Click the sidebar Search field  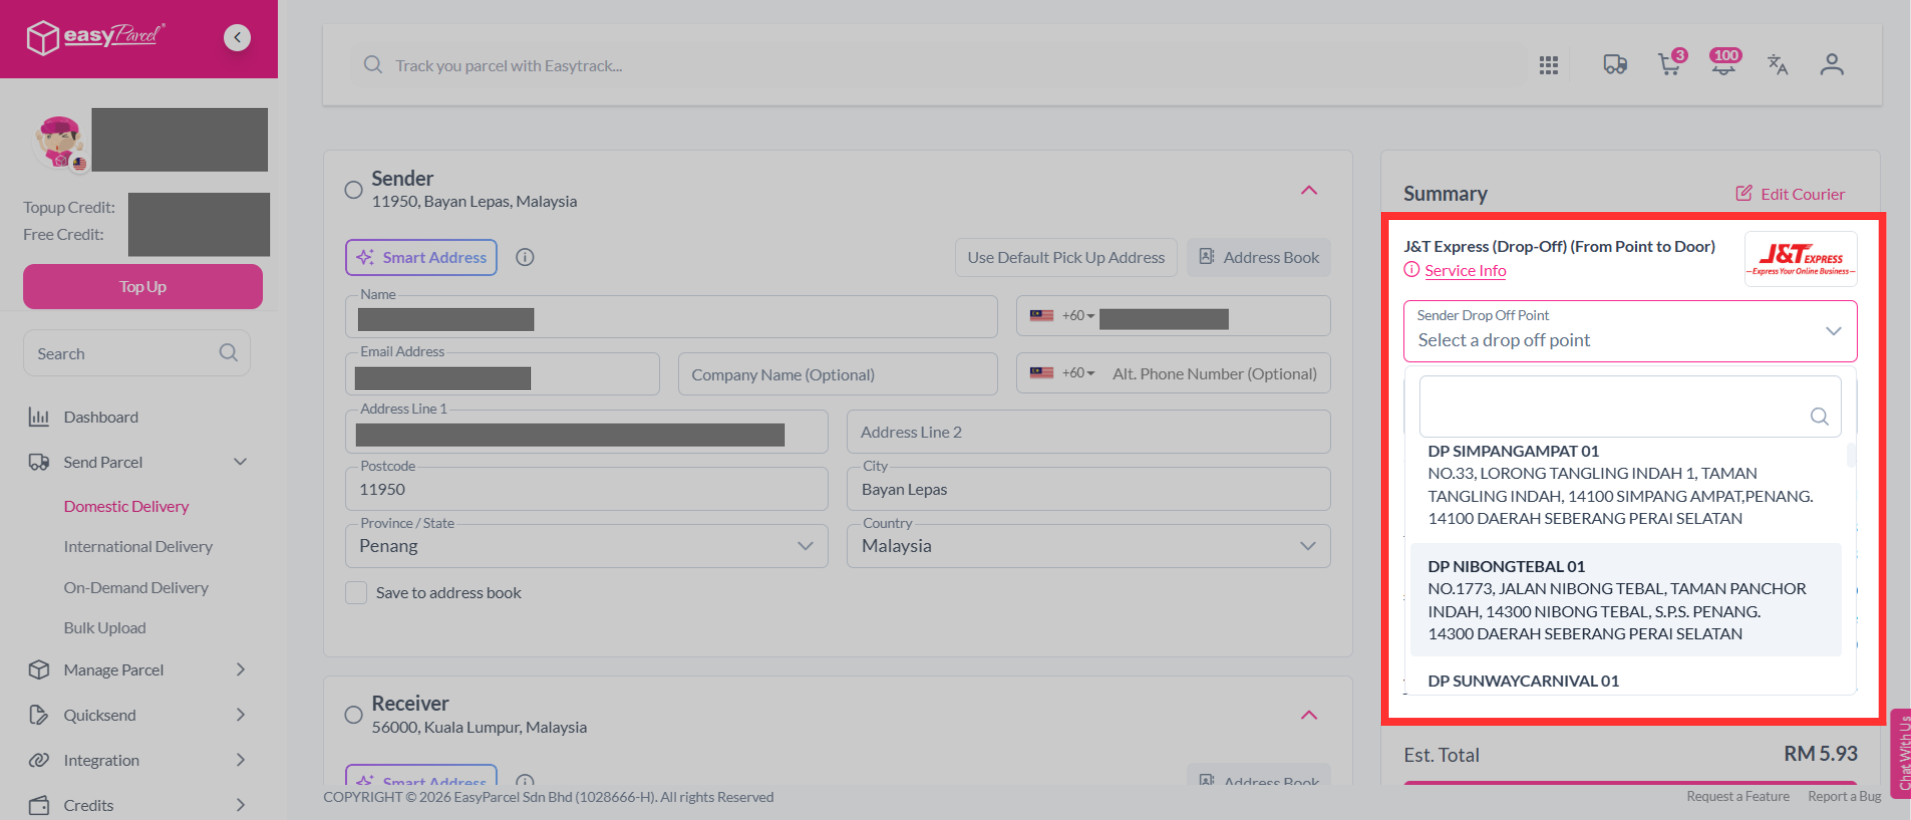point(137,353)
